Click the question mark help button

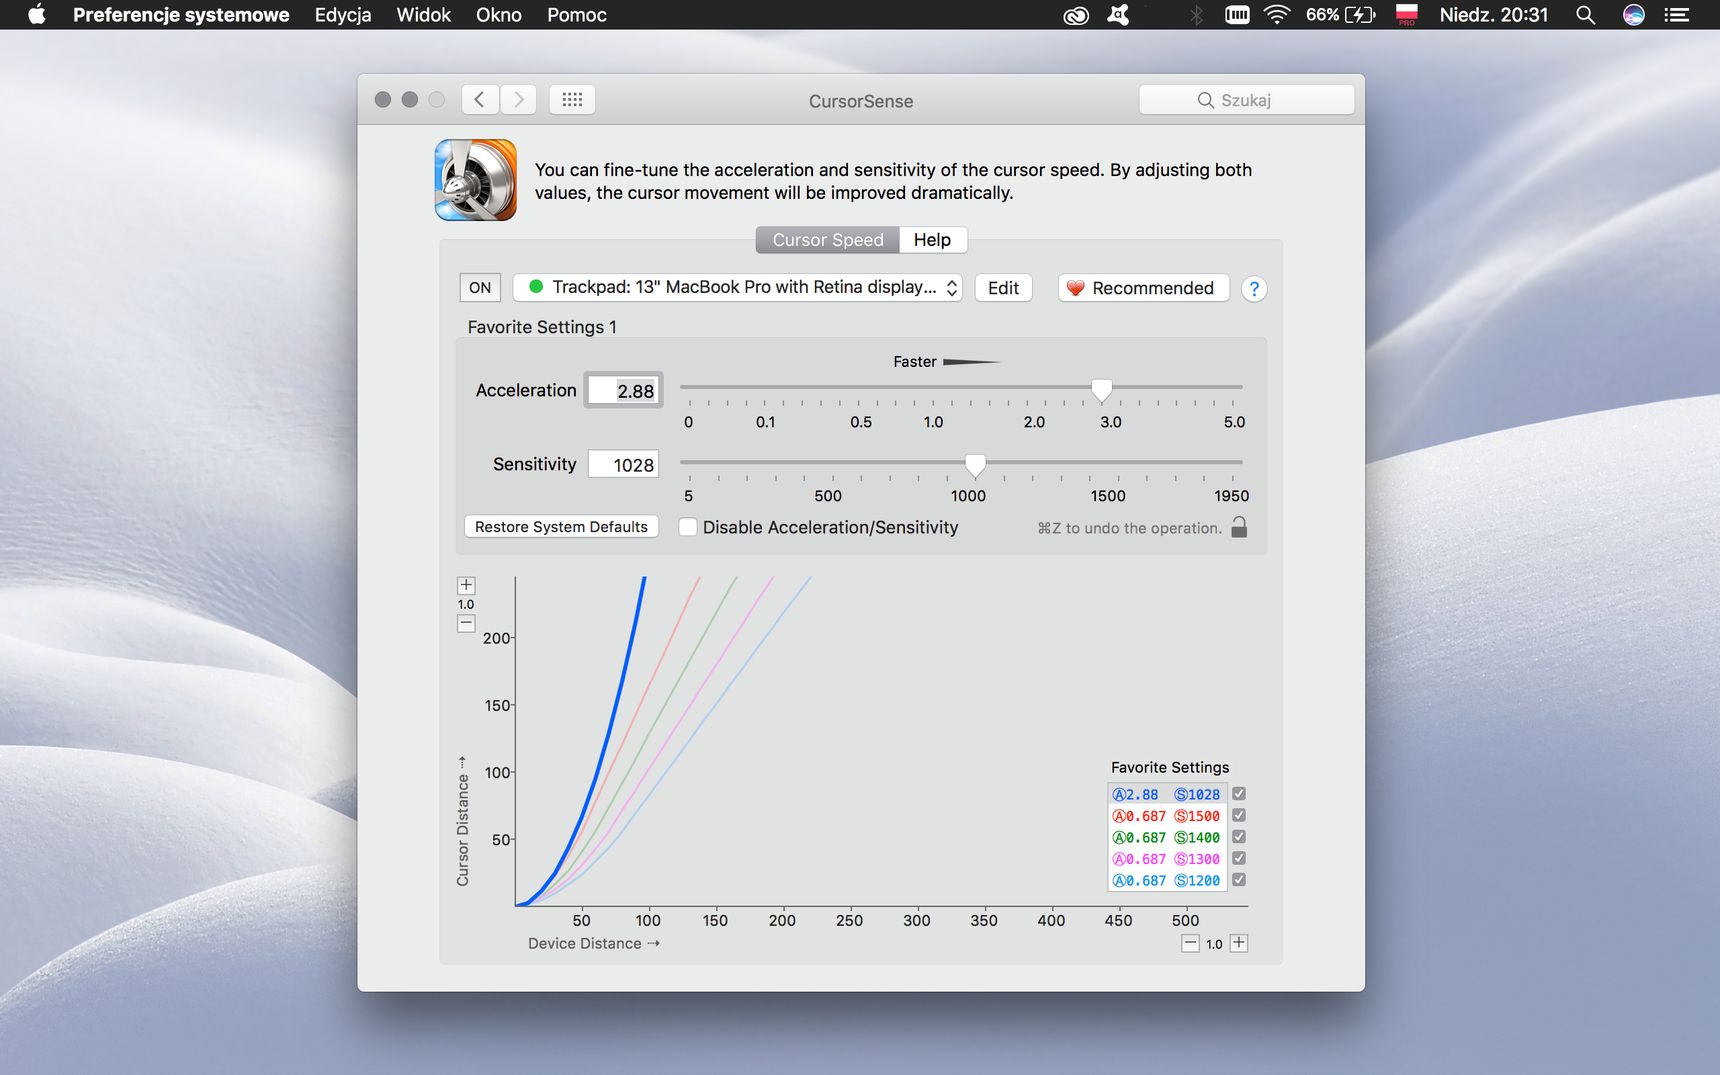[1254, 289]
